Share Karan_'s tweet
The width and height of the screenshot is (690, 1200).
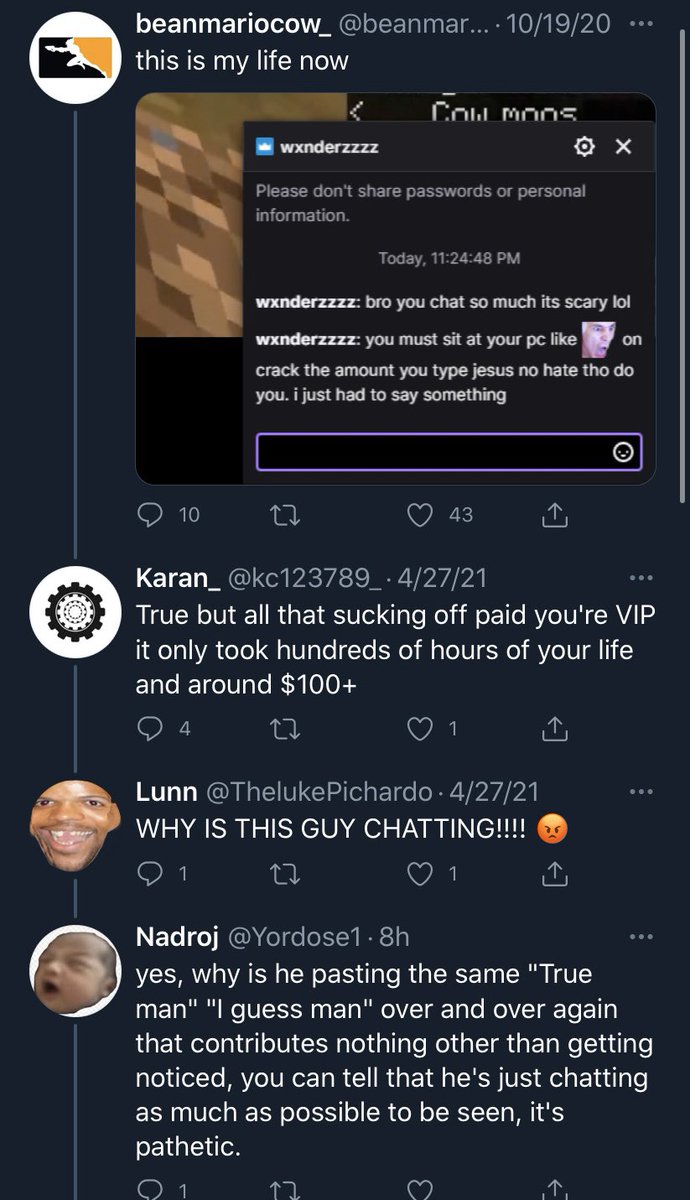(x=554, y=730)
